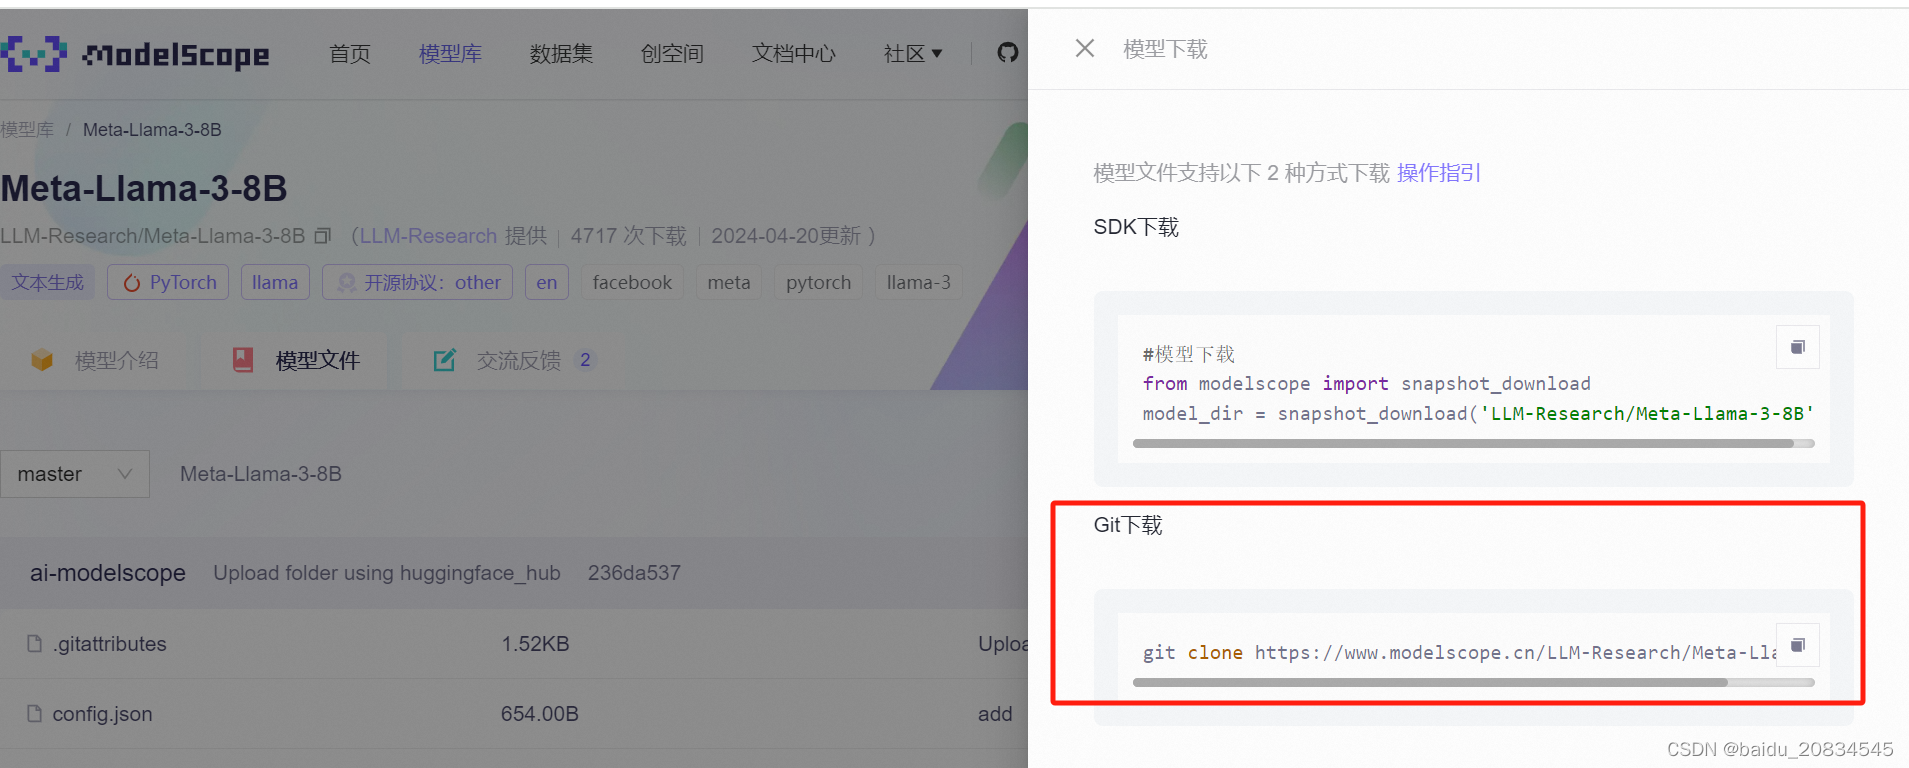
Task: Copy the LLM-Research/Meta-Llama-3-8B model ID
Action: [322, 236]
